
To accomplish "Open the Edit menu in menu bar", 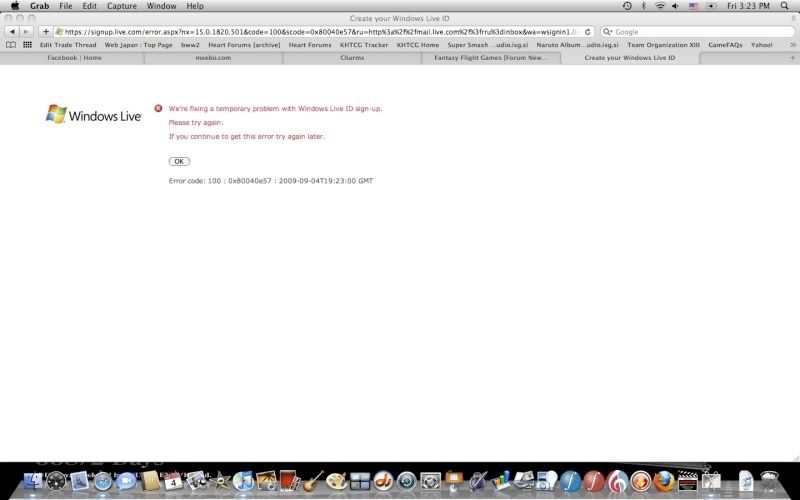I will pyautogui.click(x=90, y=6).
